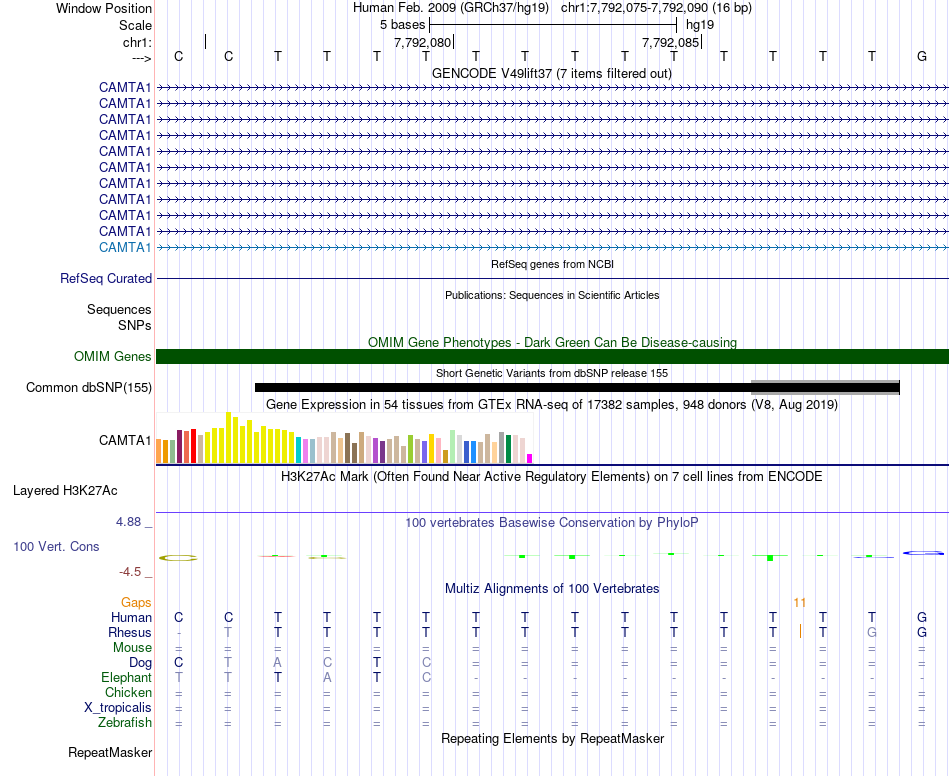The width and height of the screenshot is (950, 776).
Task: Click the 100 Vert. Cons track label
Action: 56,546
